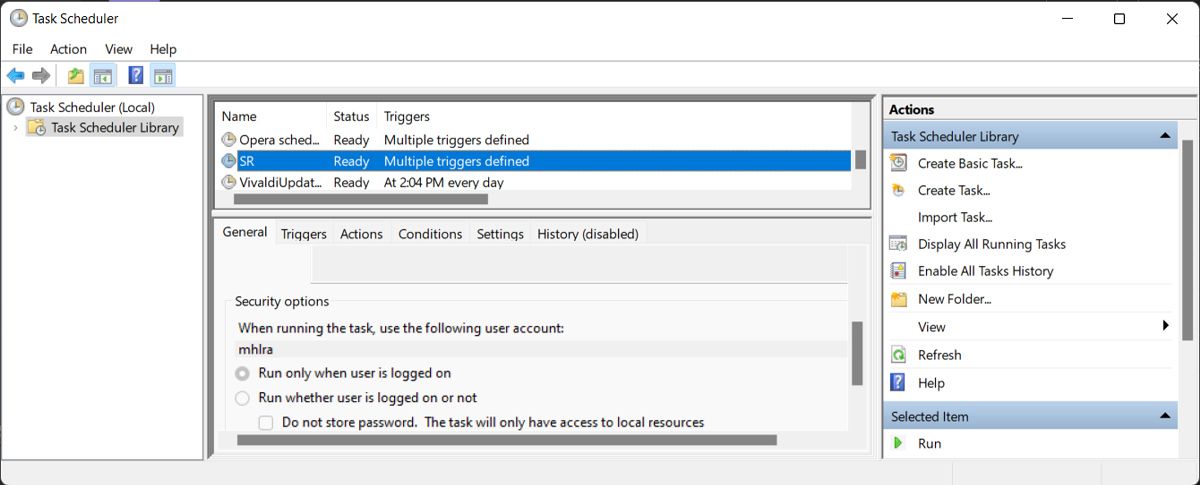Click the blue Help toolbar icon
Viewport: 1200px width, 485px height.
(x=136, y=75)
